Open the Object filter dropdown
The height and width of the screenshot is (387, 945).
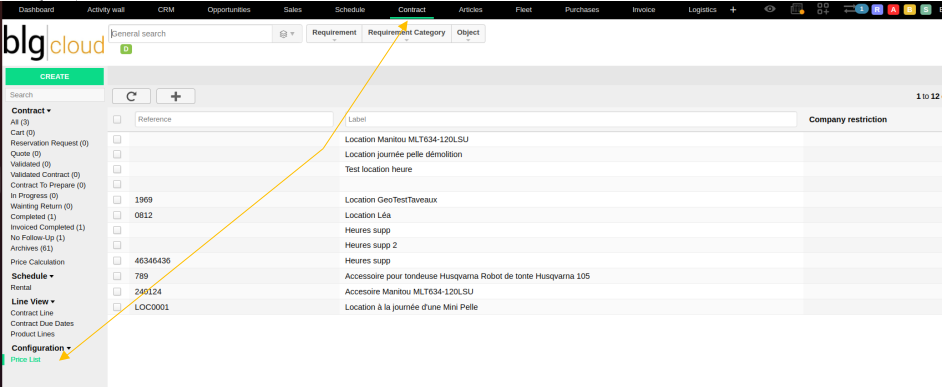(x=468, y=34)
